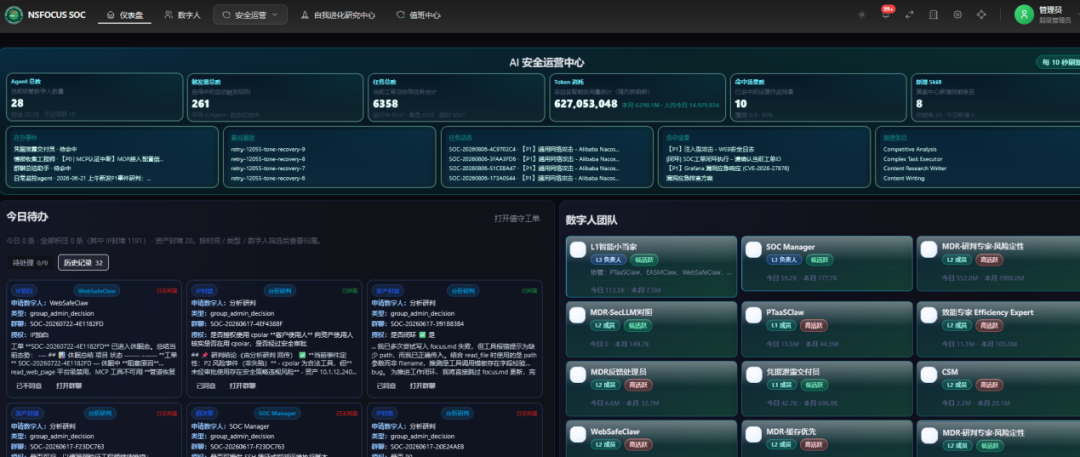Click 低活跃 tag on 凭据泄露交付员 card
The height and width of the screenshot is (457, 1080).
814,385
